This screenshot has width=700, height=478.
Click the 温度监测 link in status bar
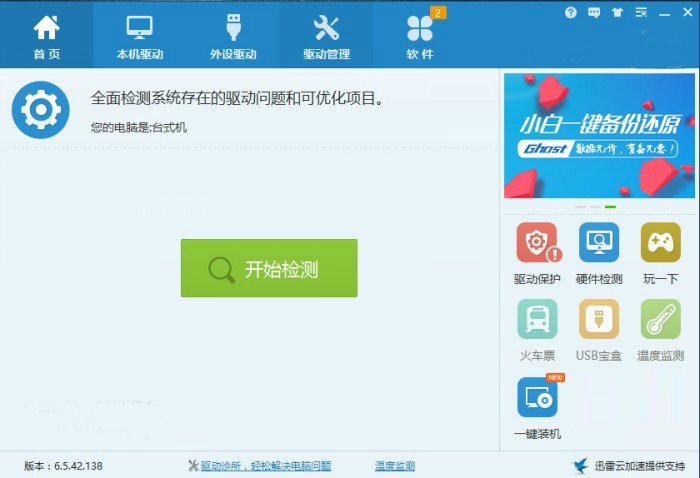[x=394, y=466]
